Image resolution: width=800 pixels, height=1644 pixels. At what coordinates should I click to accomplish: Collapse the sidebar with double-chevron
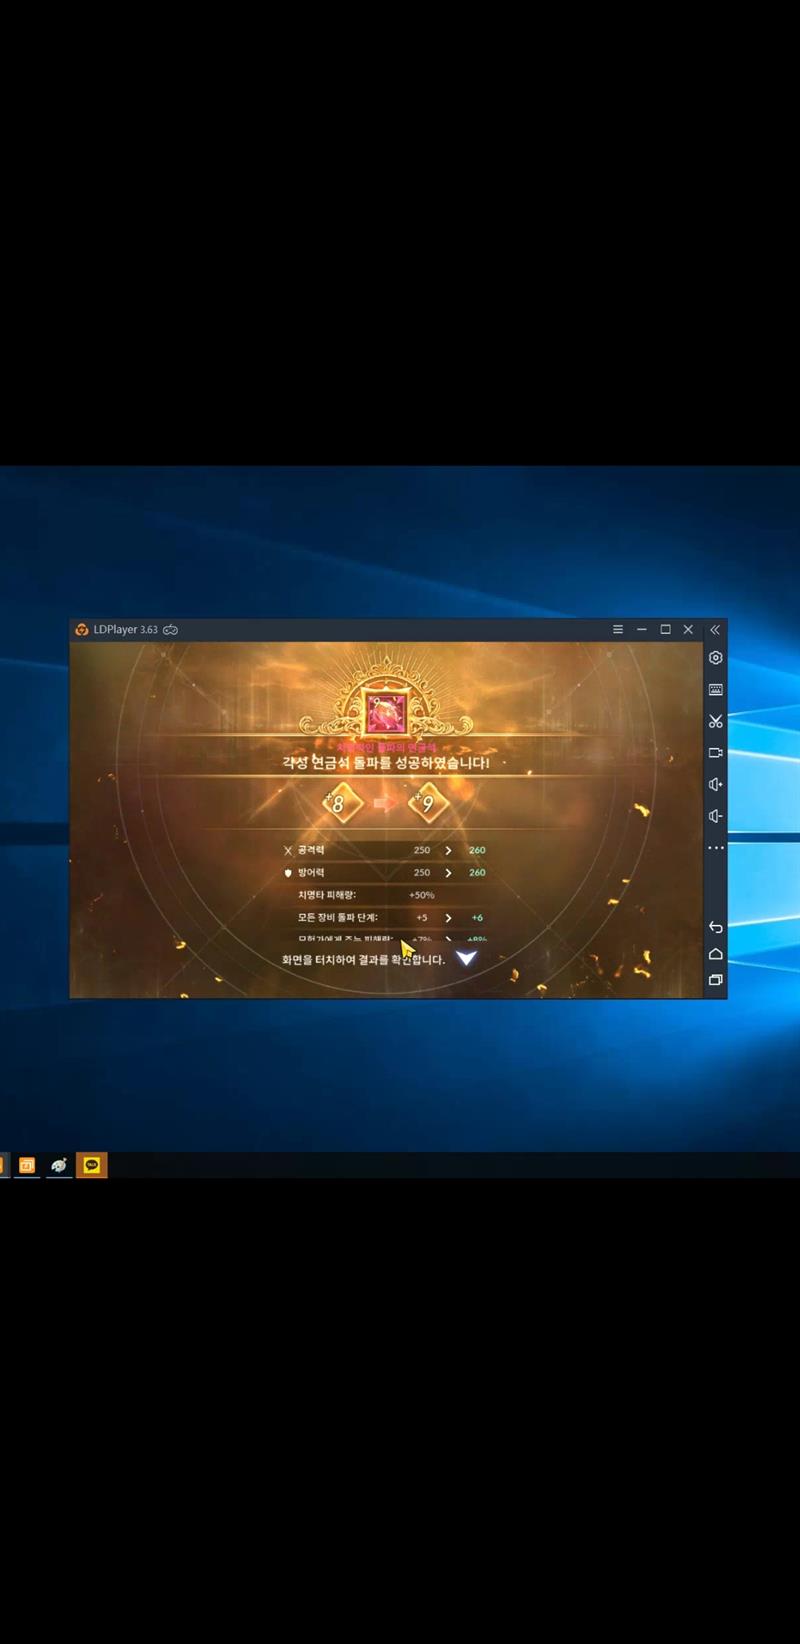pos(714,630)
